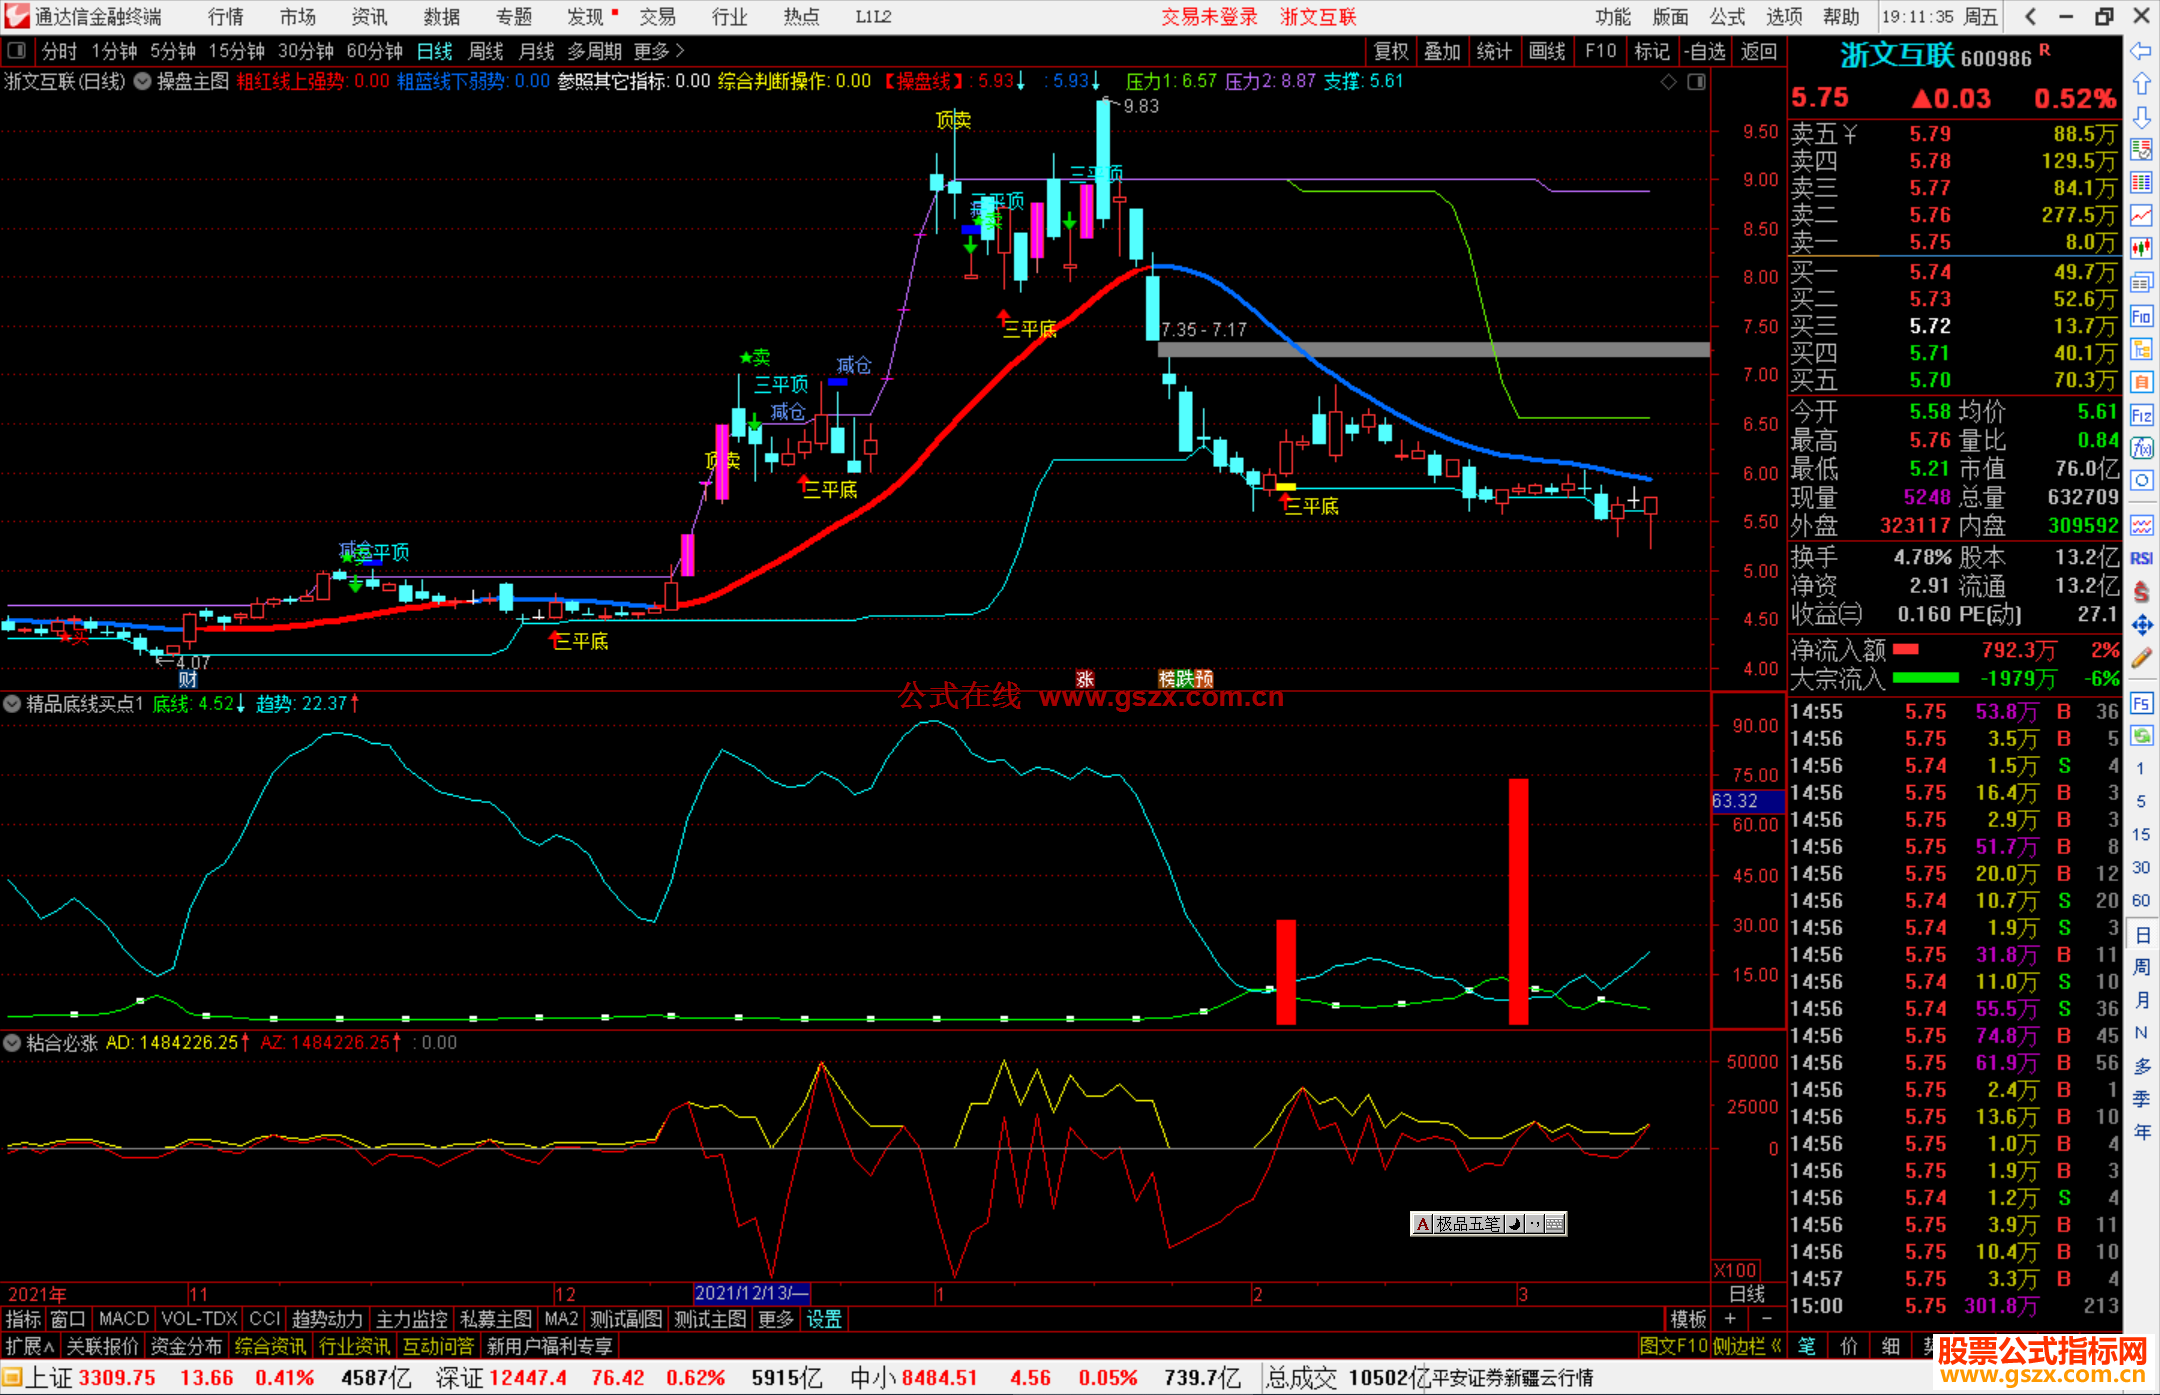
Task: Toggle the square panel icon left of 分时
Action: click(x=17, y=50)
